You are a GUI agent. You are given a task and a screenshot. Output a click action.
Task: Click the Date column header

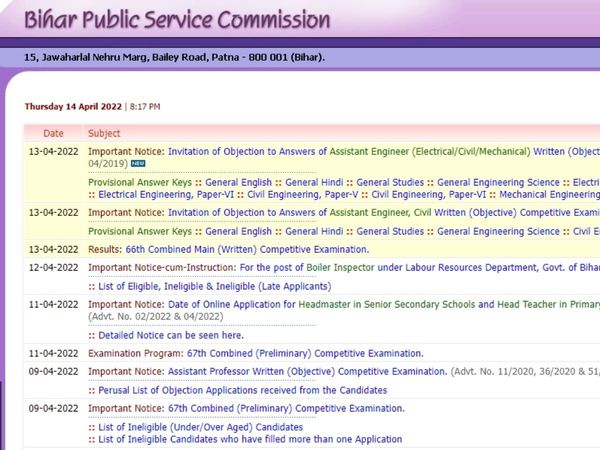tap(53, 134)
